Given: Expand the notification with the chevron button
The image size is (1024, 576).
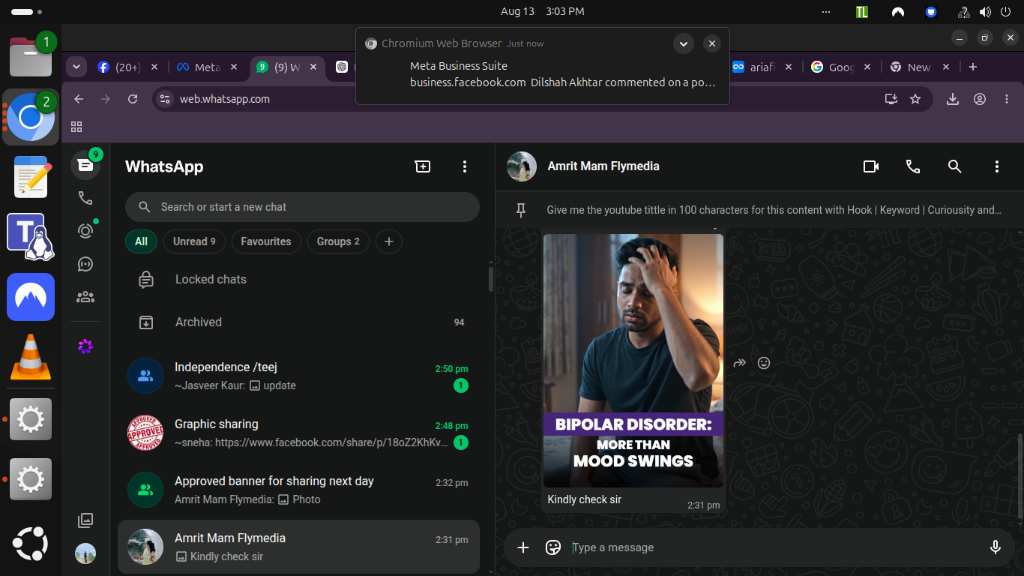Looking at the screenshot, I should [683, 44].
